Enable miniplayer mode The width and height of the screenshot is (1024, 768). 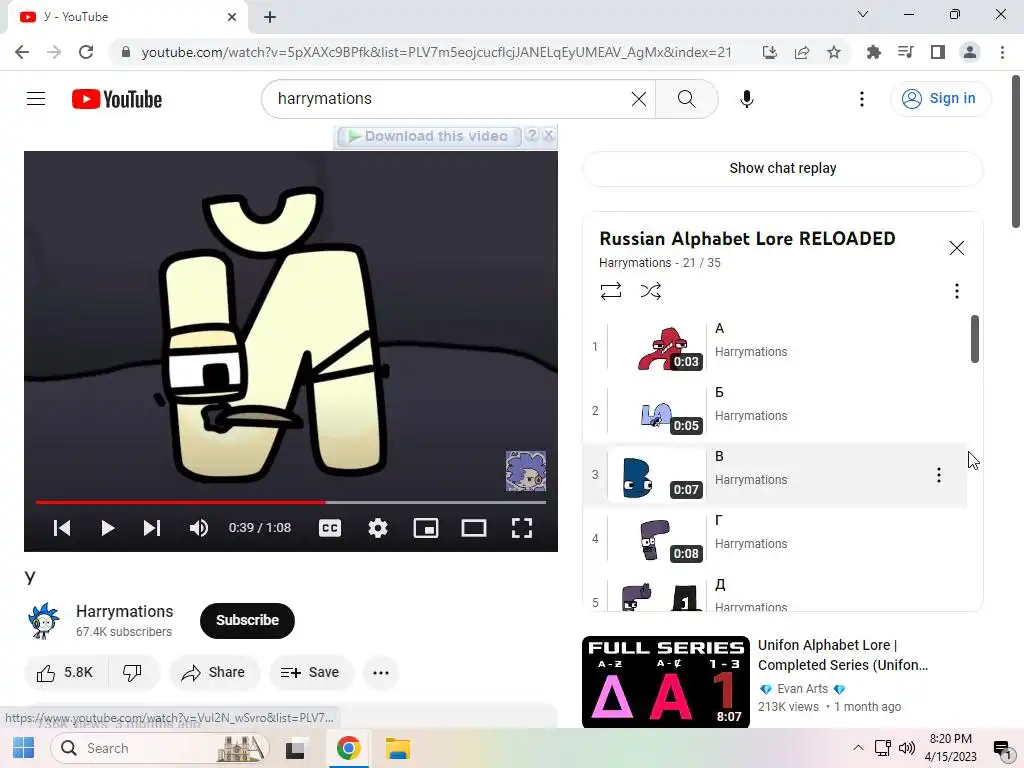coord(426,528)
